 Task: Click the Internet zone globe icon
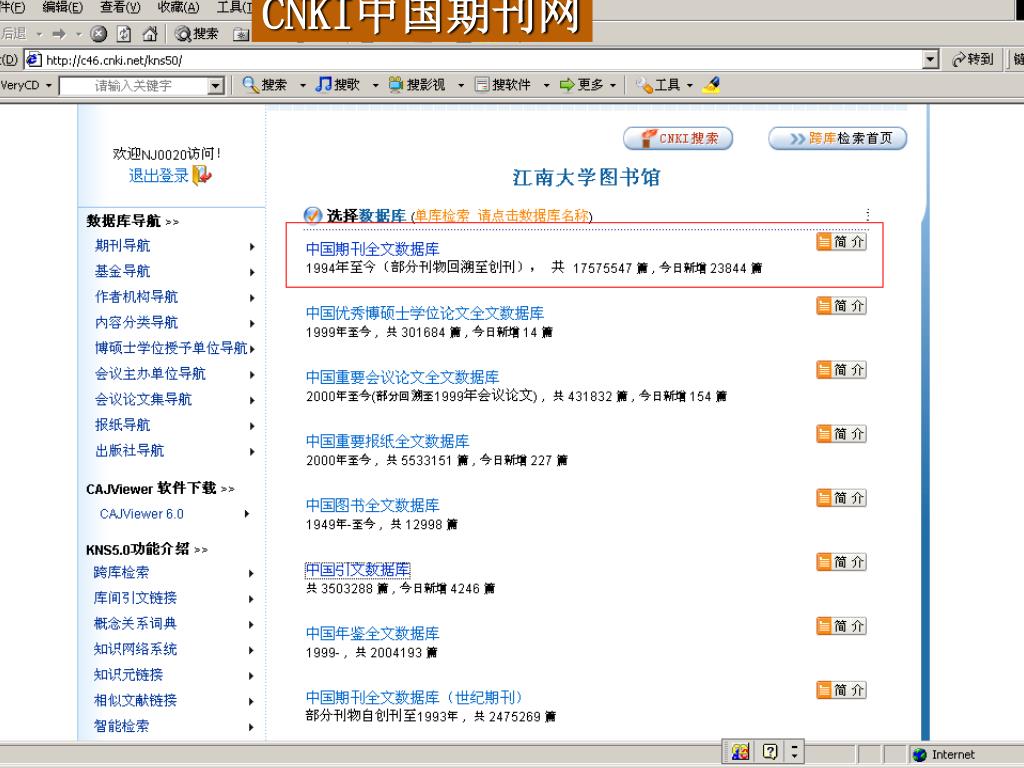click(920, 754)
